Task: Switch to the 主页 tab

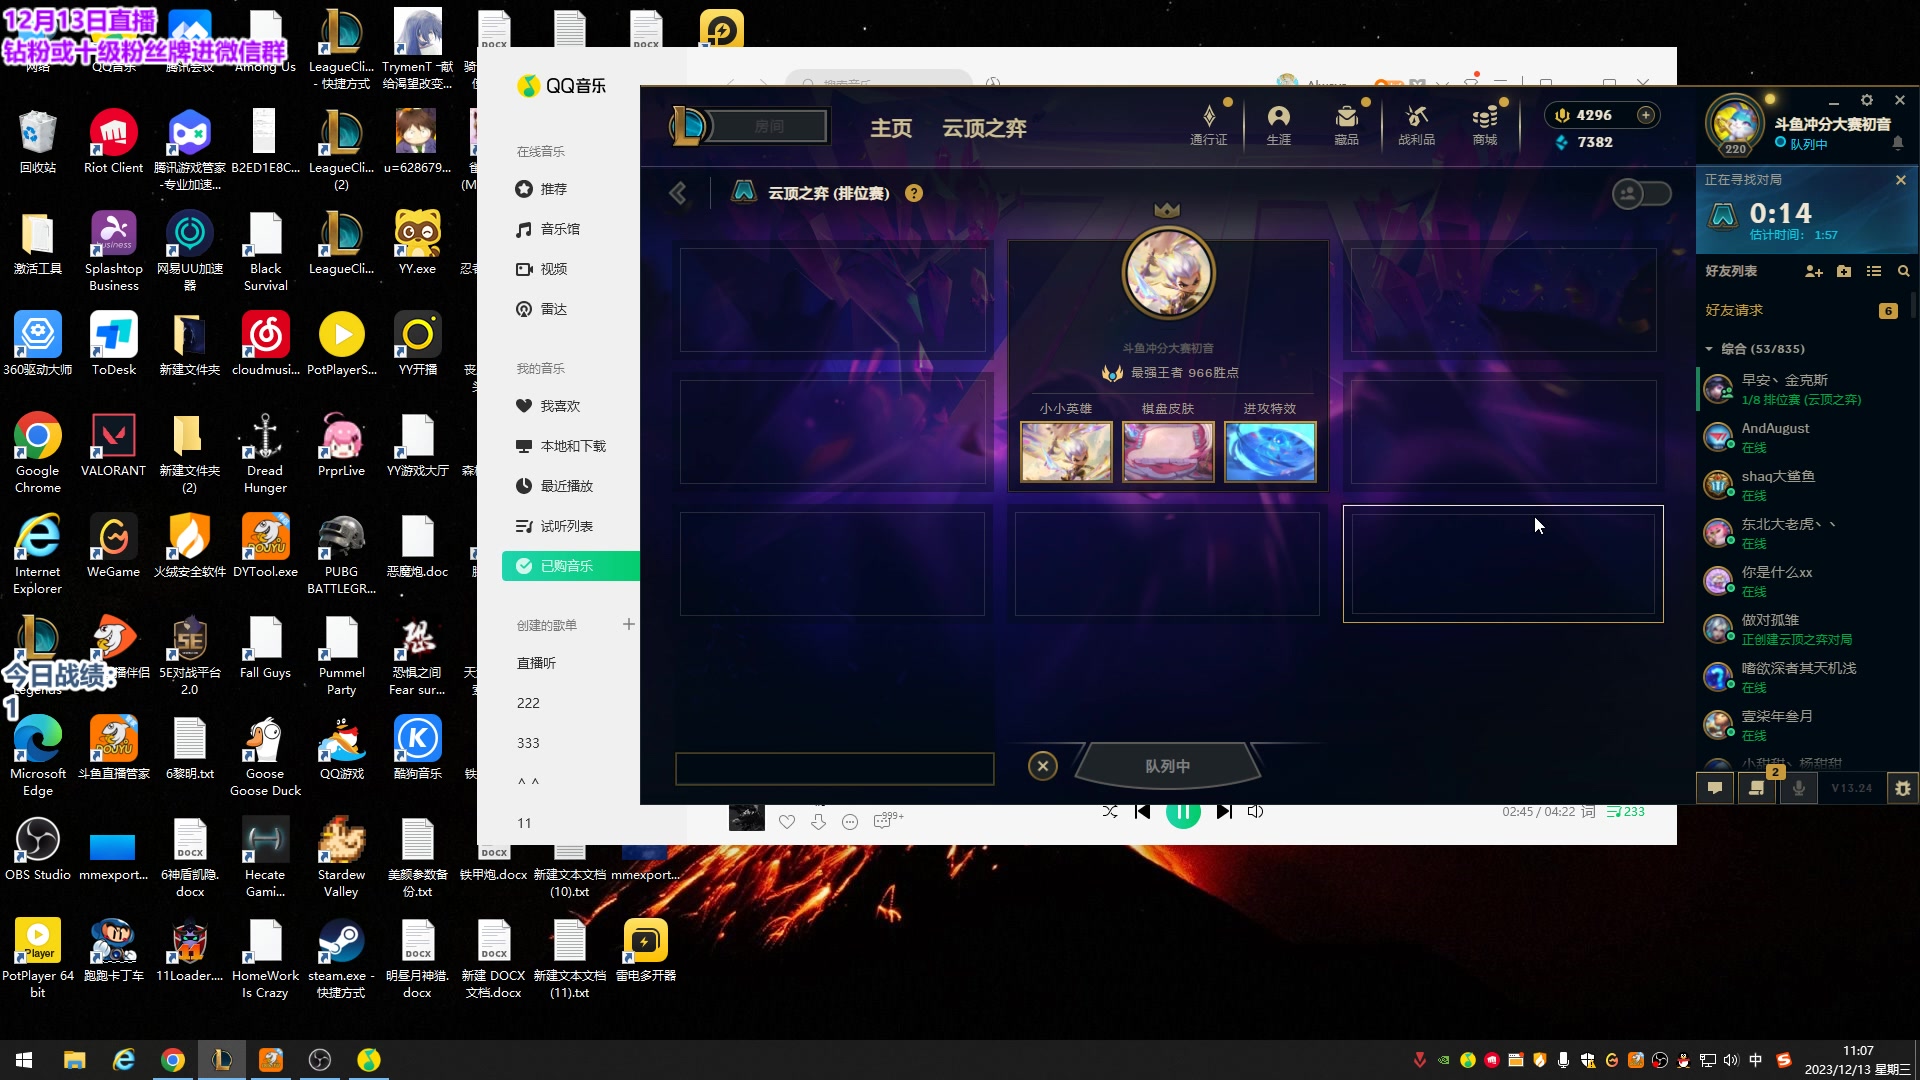Action: tap(890, 128)
